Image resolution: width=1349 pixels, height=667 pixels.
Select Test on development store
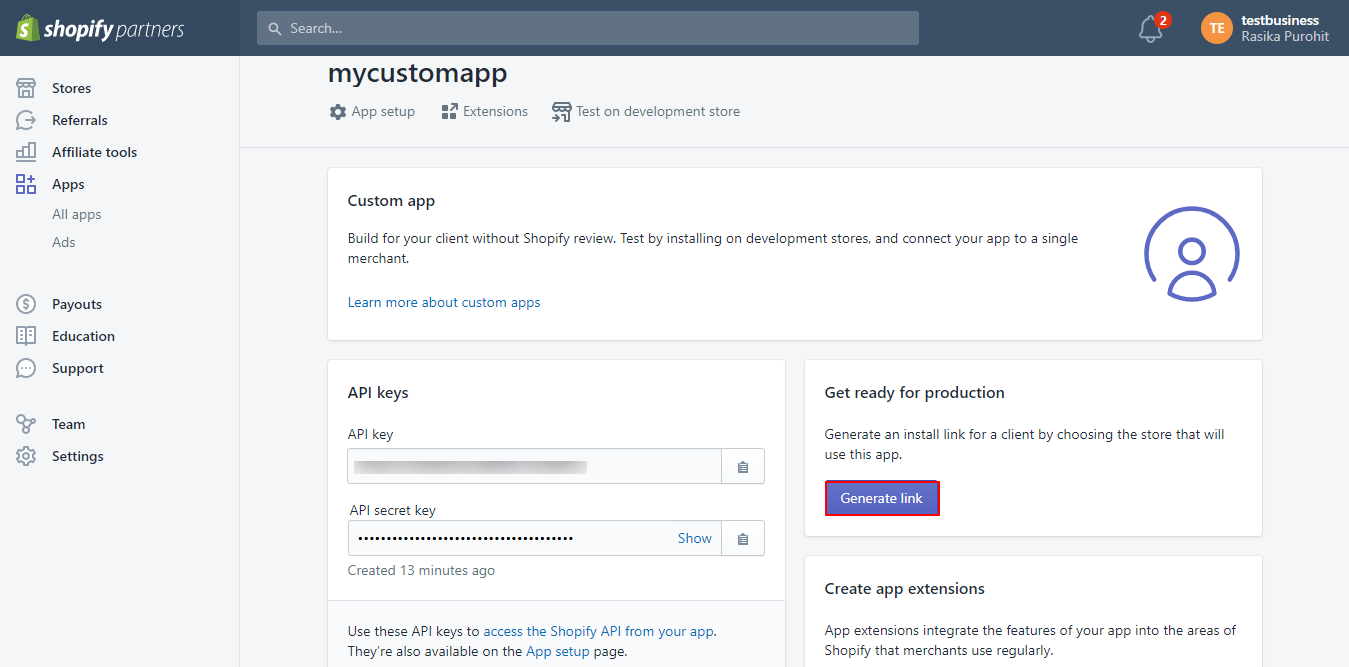646,112
